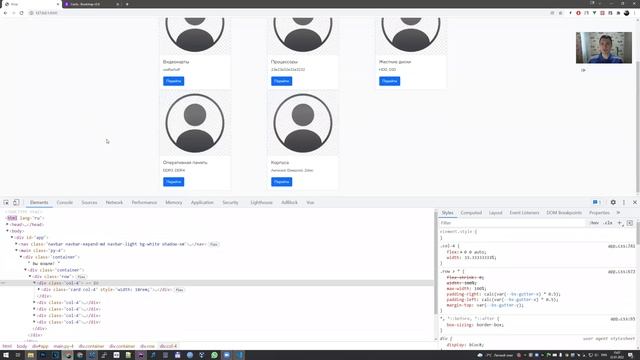Screen dimensions: 640x360
Task: Open the Memory tab
Action: (x=173, y=202)
